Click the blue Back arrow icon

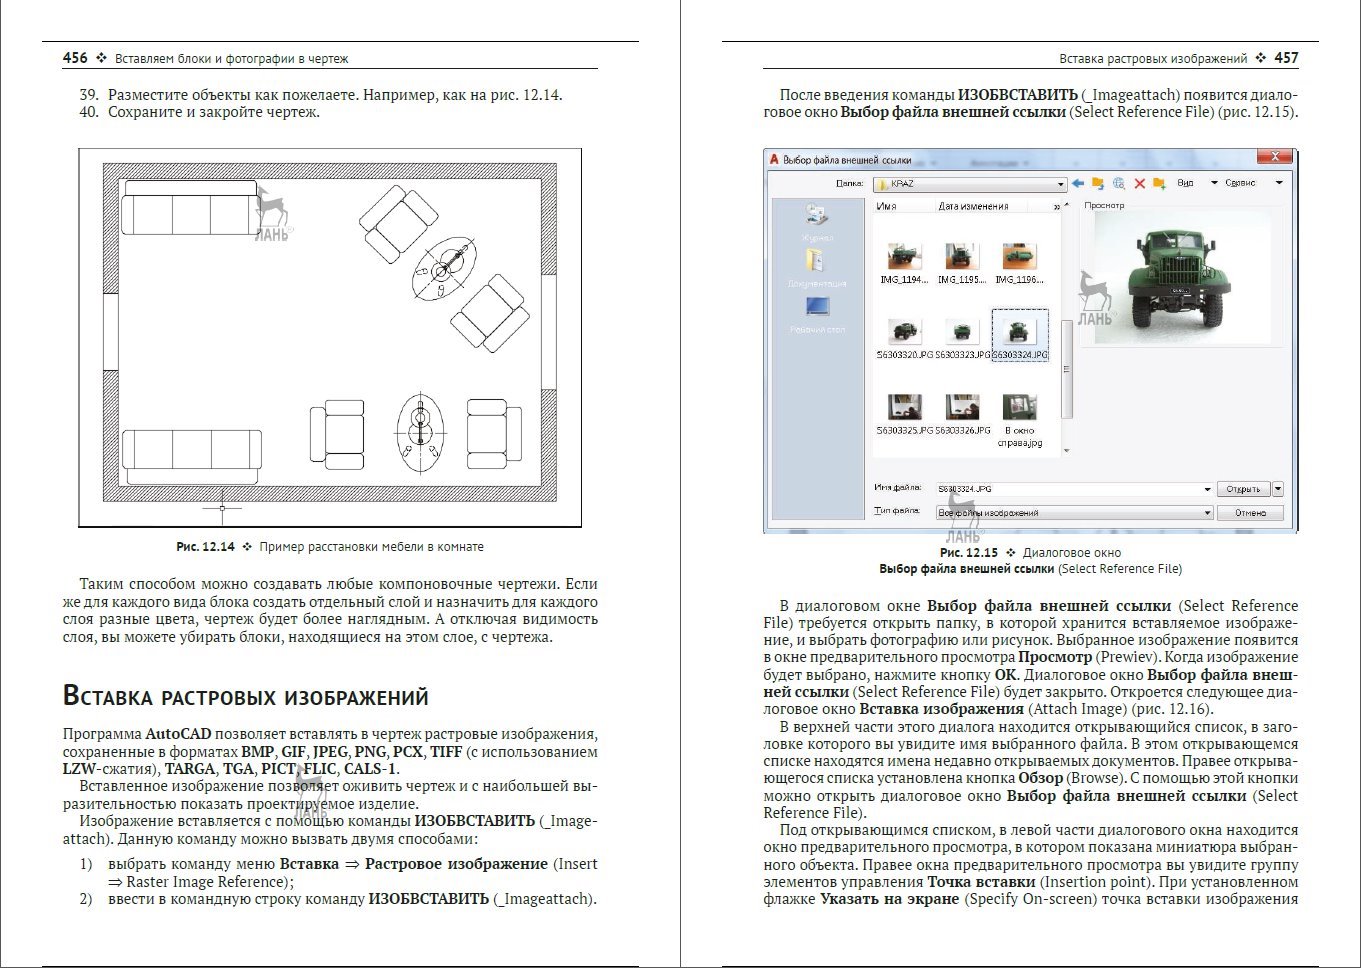coord(1077,184)
